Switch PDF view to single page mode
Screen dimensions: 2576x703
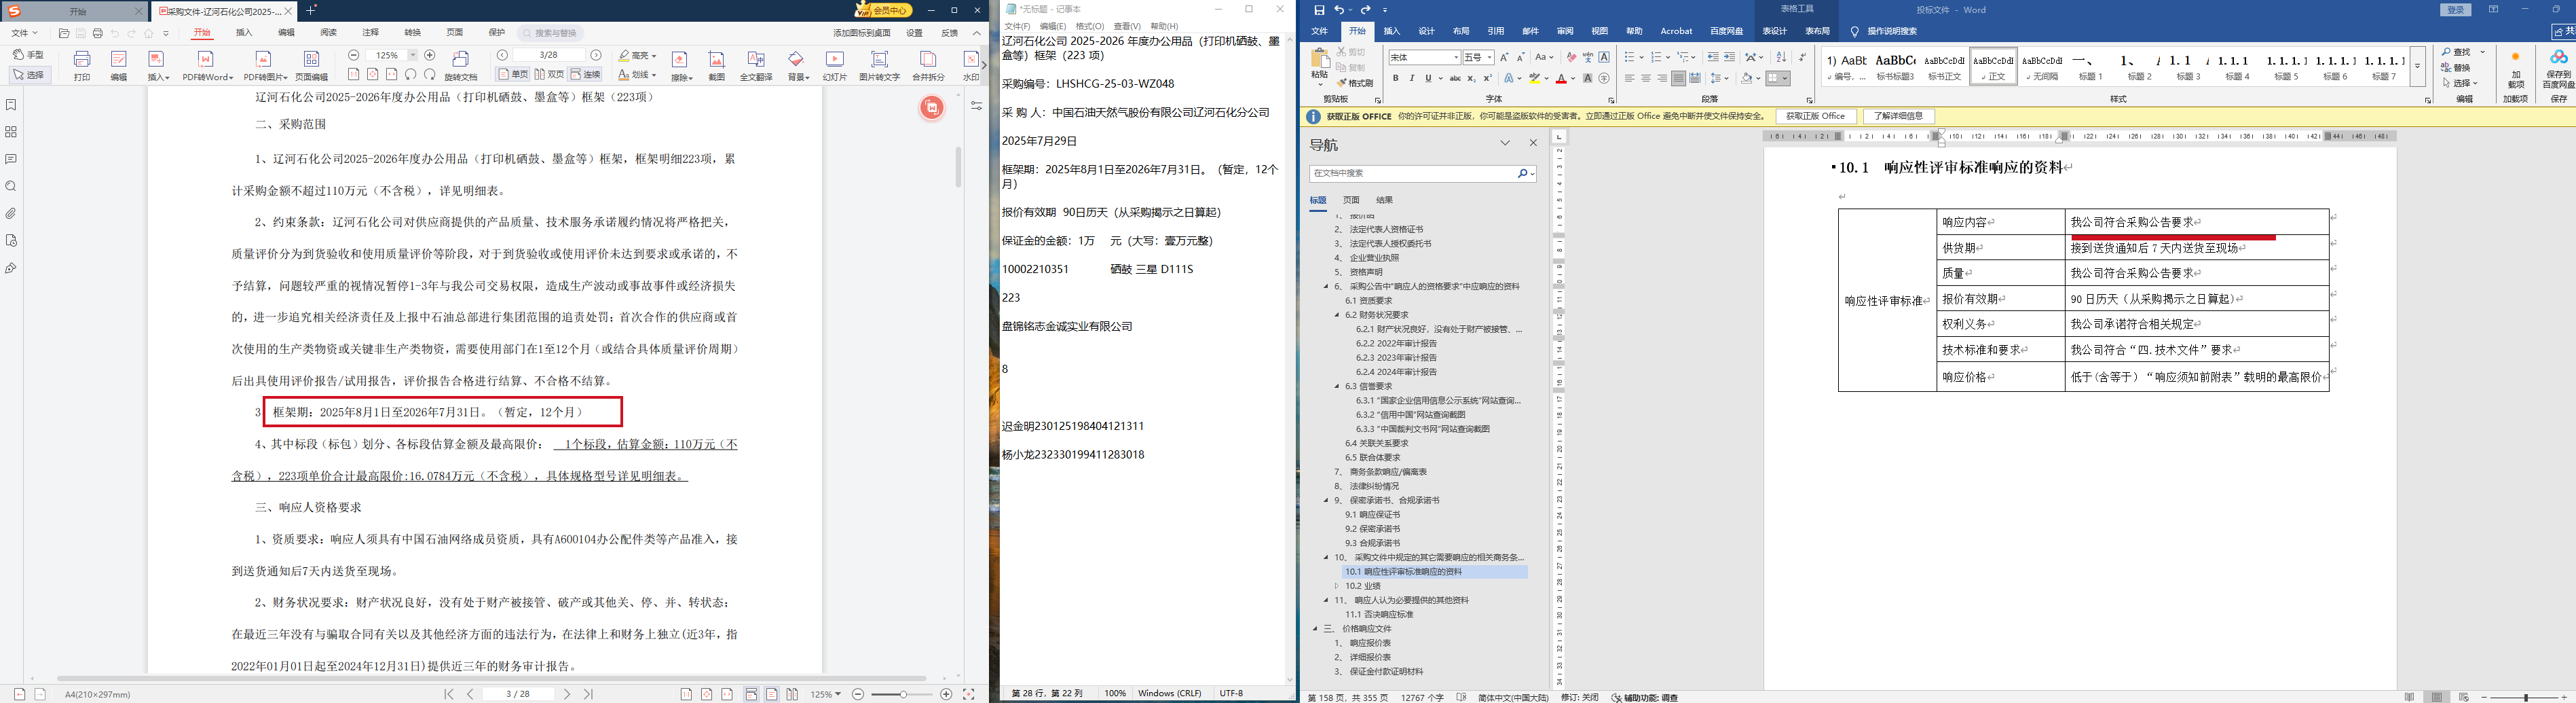pyautogui.click(x=513, y=75)
